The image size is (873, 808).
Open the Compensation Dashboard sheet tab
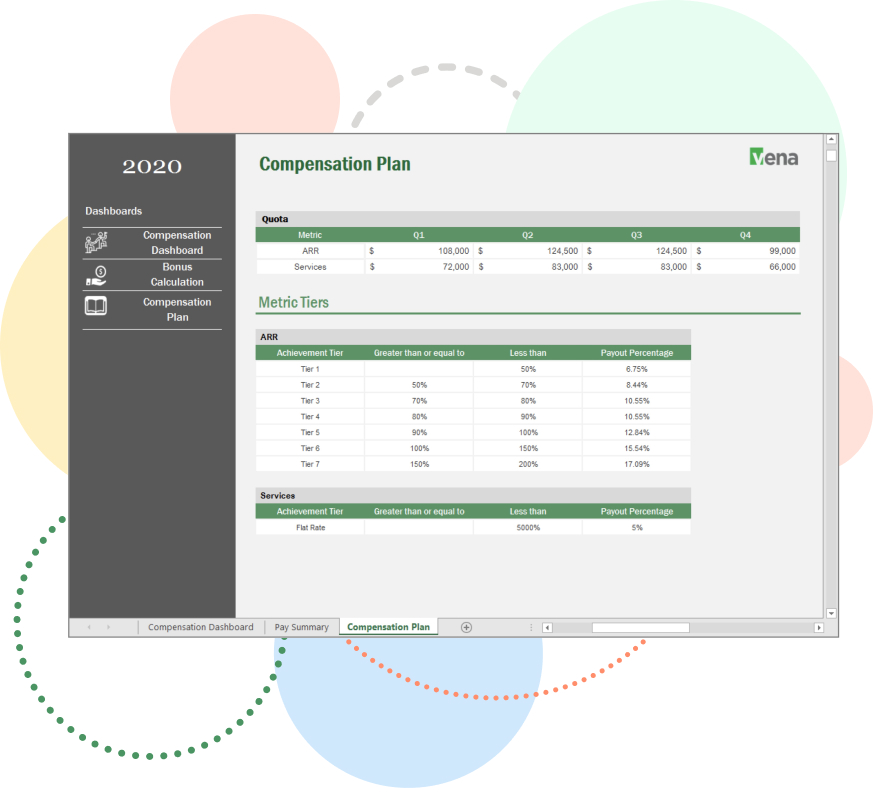199,626
